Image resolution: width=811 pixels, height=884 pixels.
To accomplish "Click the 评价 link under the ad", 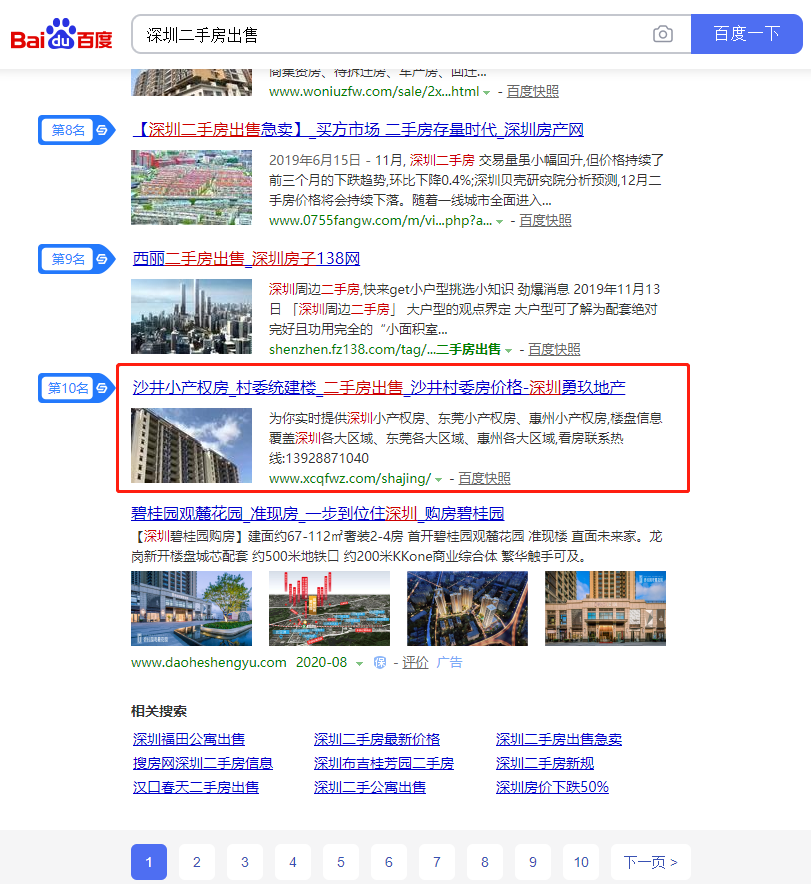I will tap(415, 662).
